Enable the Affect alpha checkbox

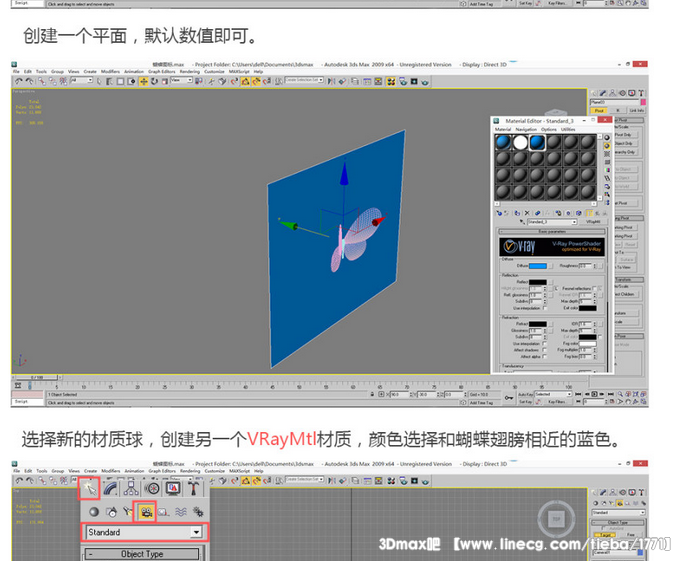click(545, 357)
